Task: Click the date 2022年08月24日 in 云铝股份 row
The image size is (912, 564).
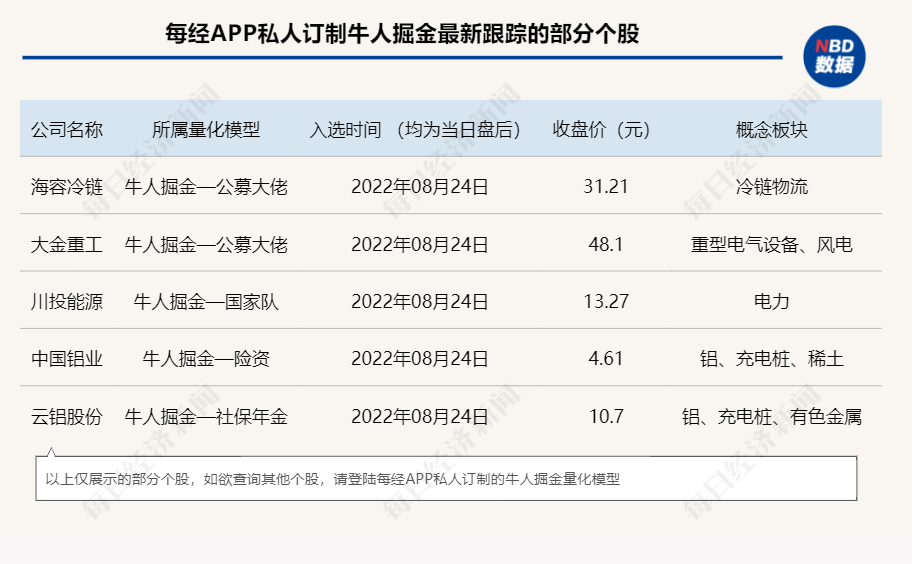Action: pyautogui.click(x=419, y=416)
